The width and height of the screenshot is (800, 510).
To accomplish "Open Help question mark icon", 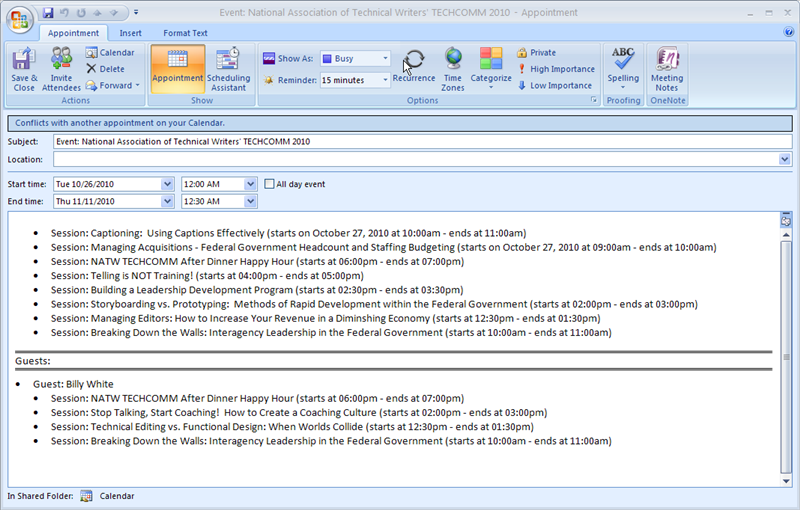I will [x=788, y=33].
